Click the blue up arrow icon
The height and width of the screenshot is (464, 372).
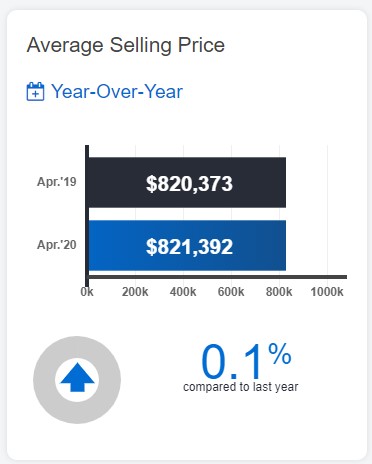tap(77, 377)
